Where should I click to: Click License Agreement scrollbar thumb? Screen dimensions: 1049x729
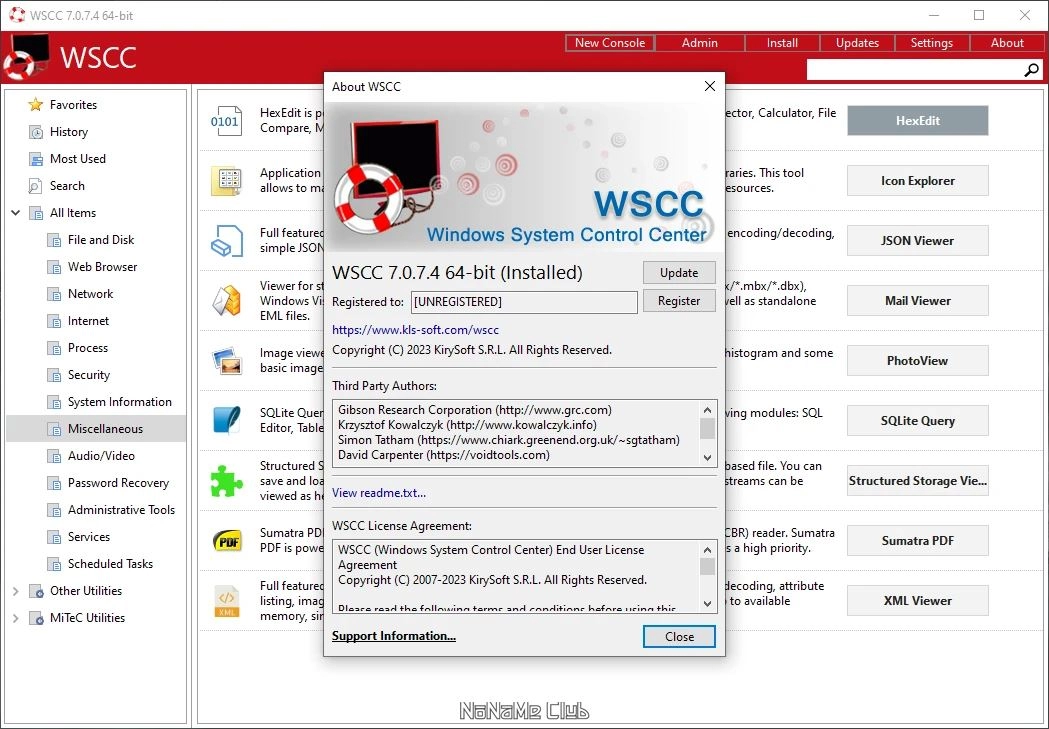pos(707,566)
